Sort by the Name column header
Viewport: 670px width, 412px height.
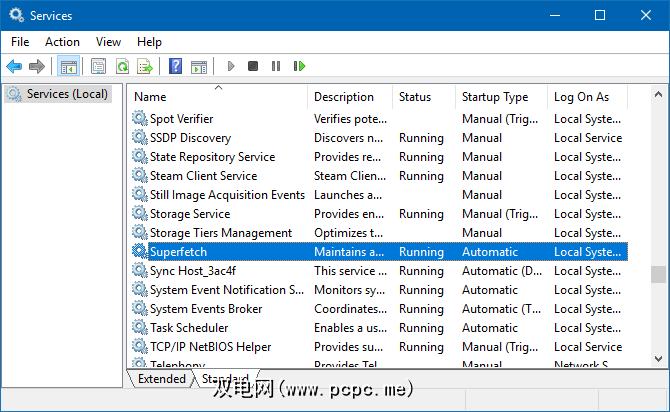(150, 97)
